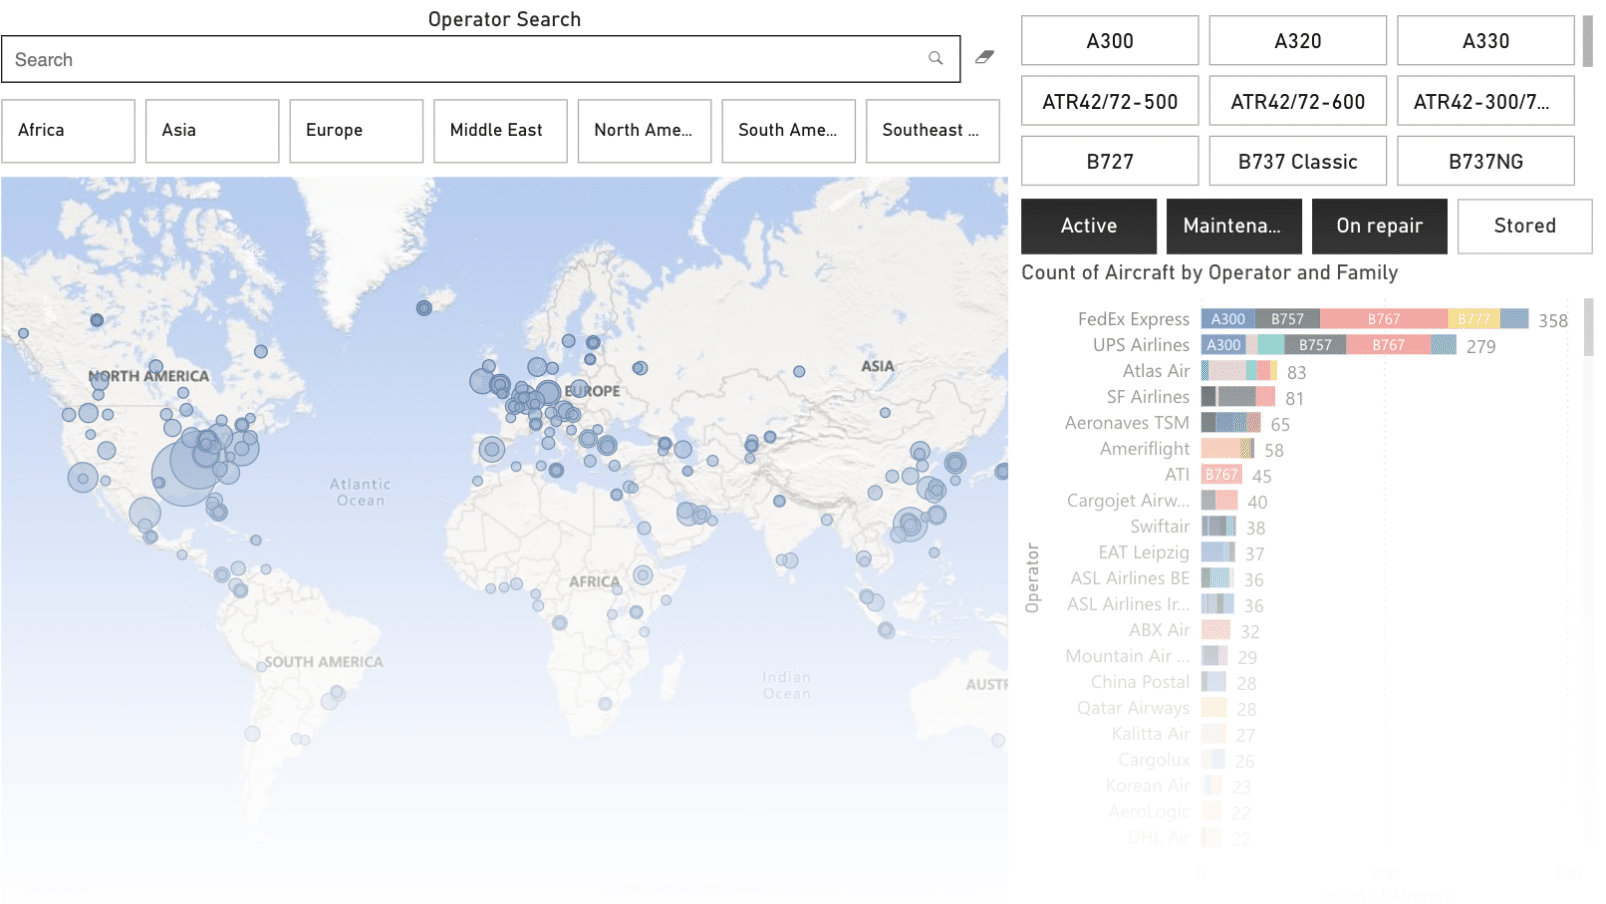Click UPS Airlines A300 bar segment

click(x=1223, y=345)
